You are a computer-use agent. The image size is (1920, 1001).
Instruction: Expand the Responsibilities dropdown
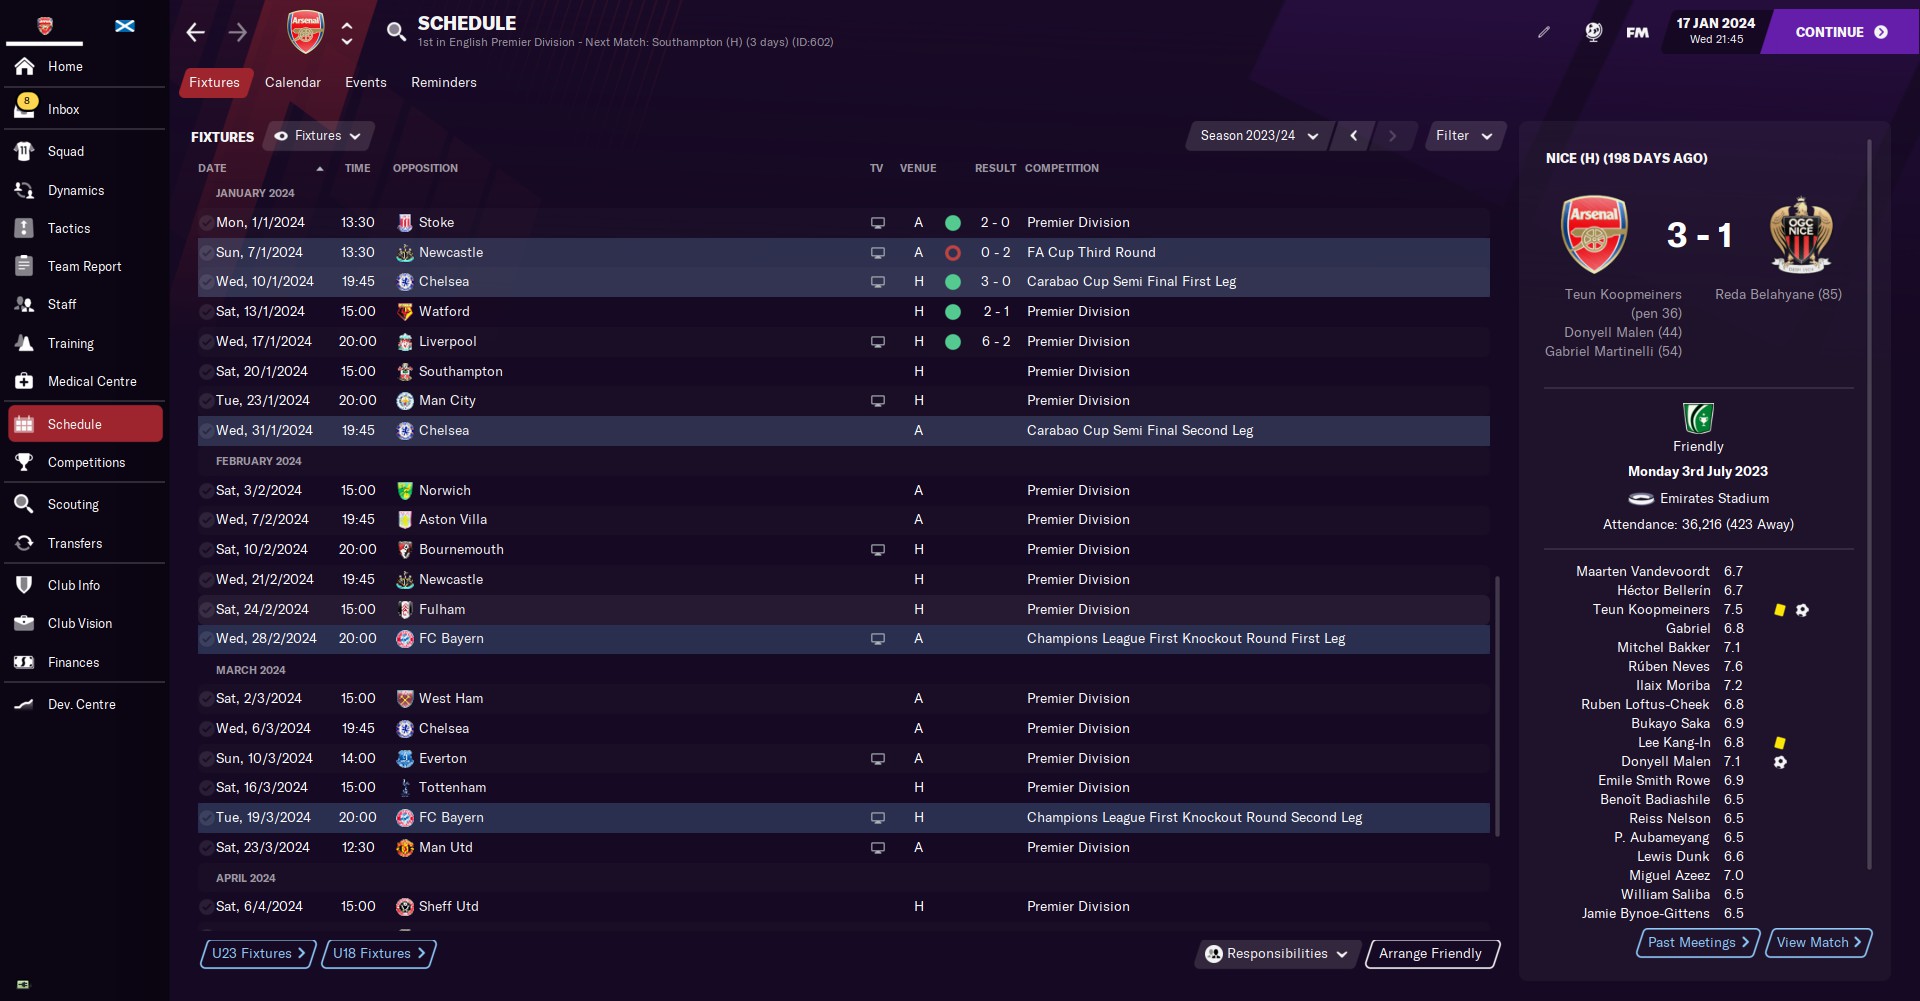(1277, 954)
